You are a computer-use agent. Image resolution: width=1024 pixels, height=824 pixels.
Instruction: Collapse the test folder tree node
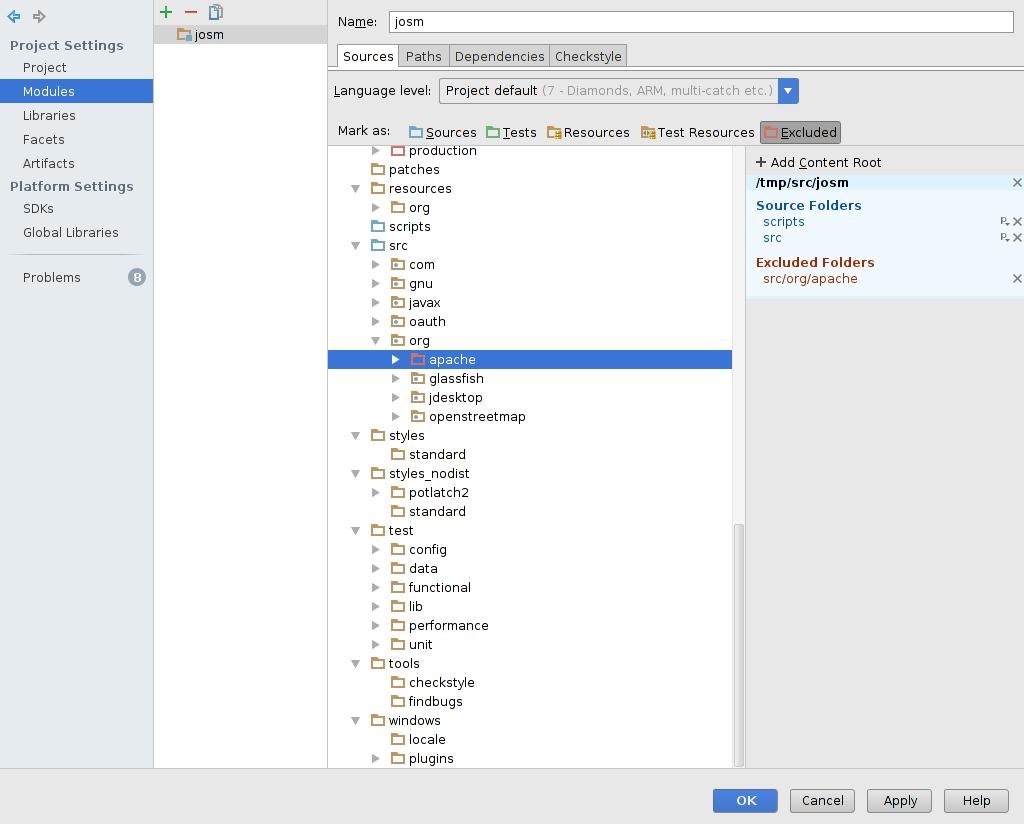[355, 531]
